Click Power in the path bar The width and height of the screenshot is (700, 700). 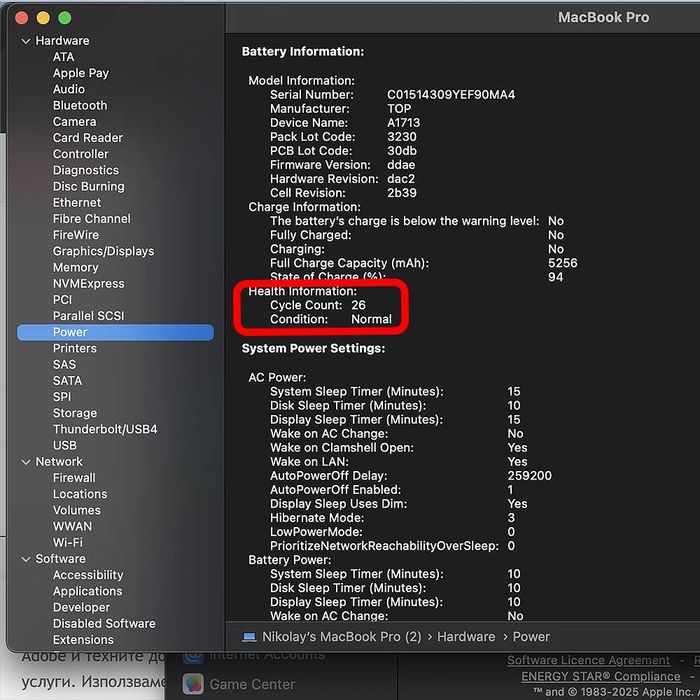click(531, 637)
